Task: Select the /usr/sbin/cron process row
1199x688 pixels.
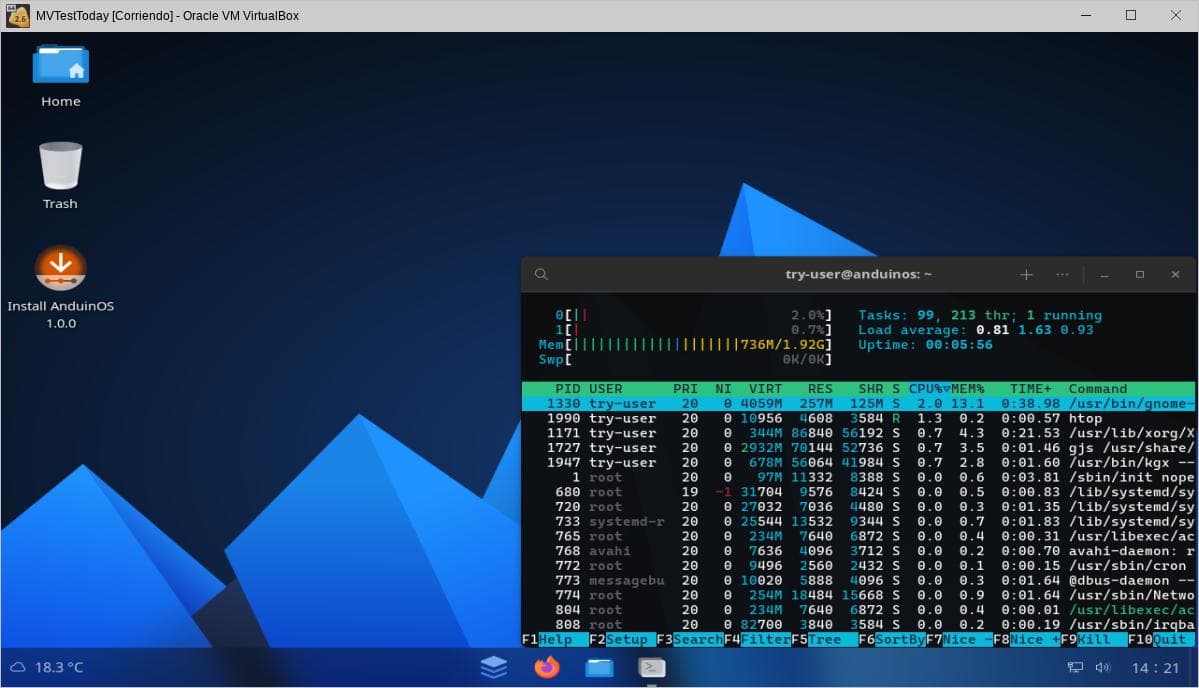Action: (x=859, y=566)
